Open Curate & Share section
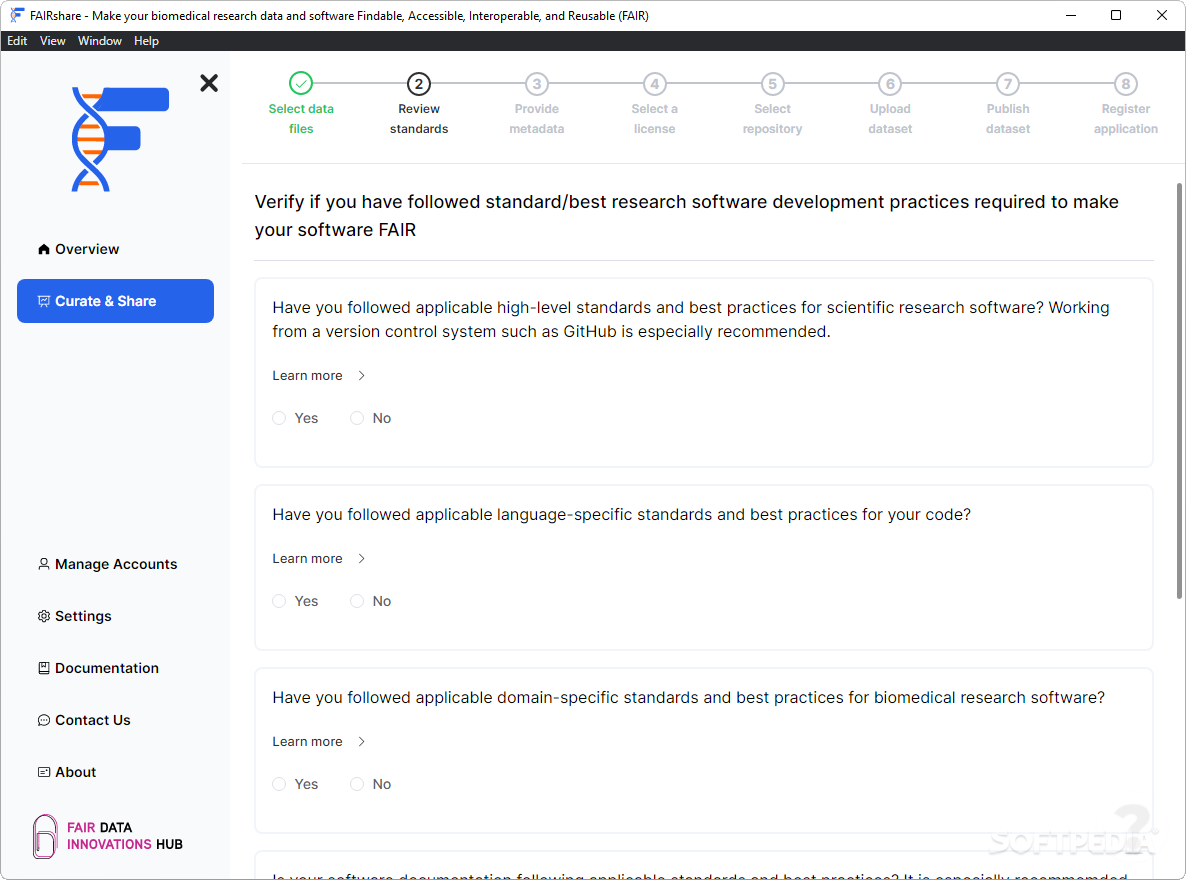This screenshot has height=880, width=1186. click(116, 301)
